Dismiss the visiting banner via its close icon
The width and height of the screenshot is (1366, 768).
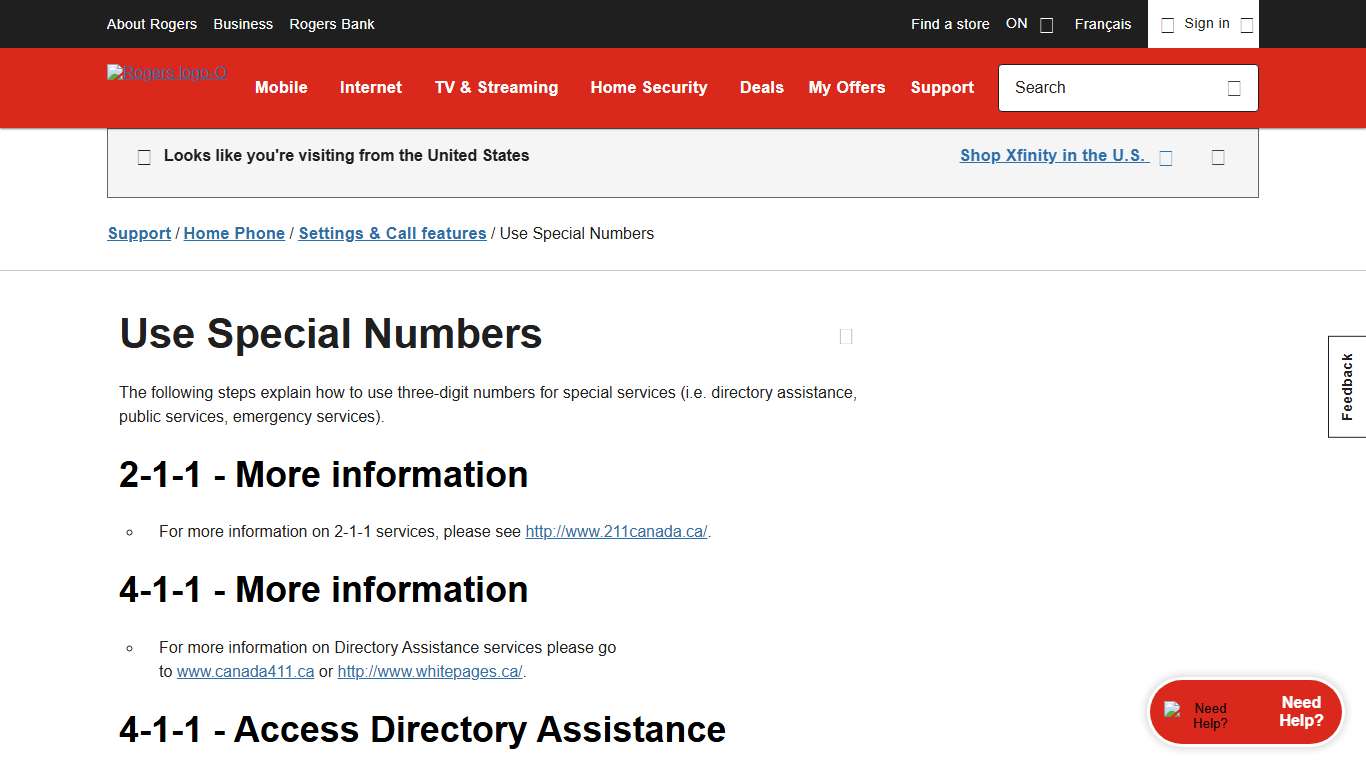[x=1218, y=157]
